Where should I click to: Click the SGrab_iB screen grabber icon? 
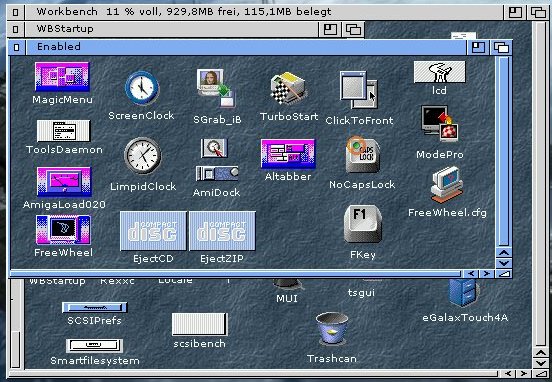click(216, 88)
